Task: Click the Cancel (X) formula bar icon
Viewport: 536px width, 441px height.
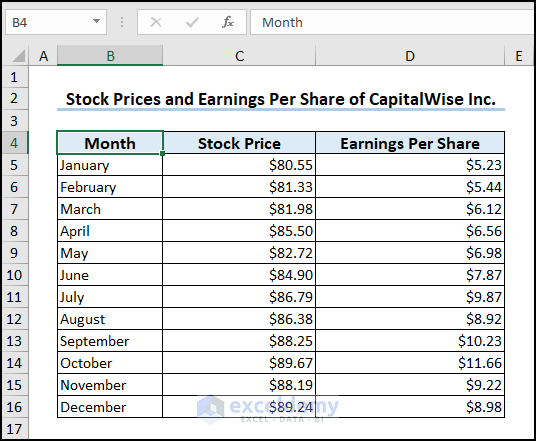Action: coord(156,23)
